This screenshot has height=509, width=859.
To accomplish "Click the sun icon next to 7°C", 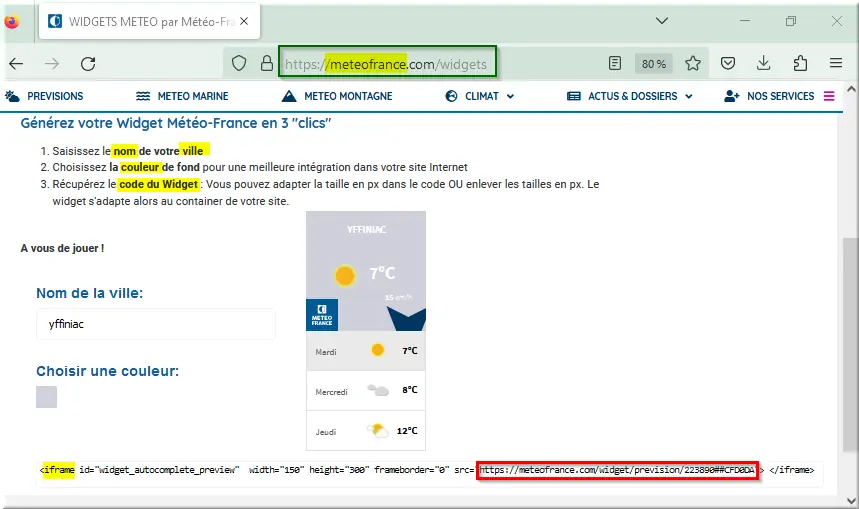I will click(x=345, y=275).
